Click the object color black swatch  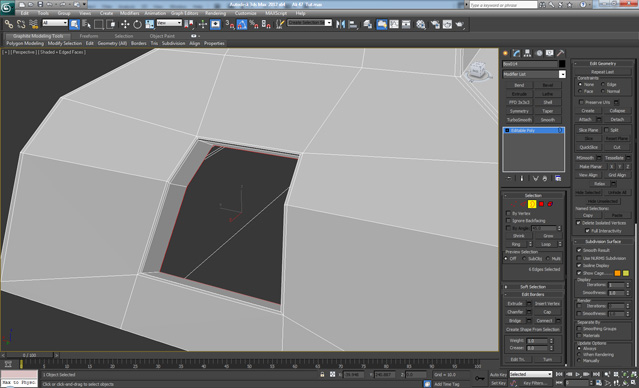[562, 64]
